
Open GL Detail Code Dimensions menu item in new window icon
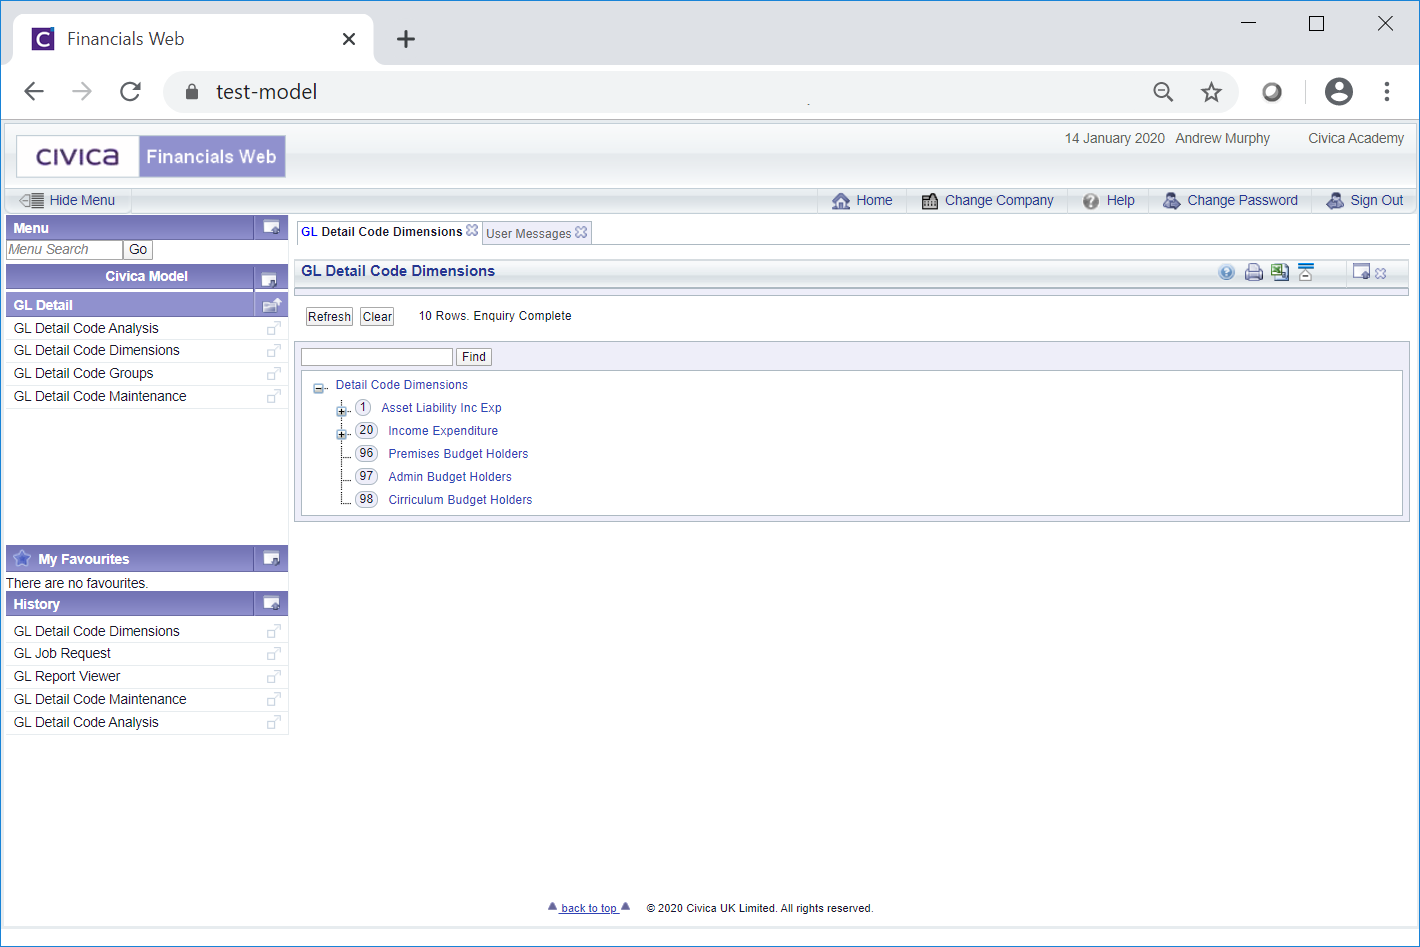coord(273,351)
